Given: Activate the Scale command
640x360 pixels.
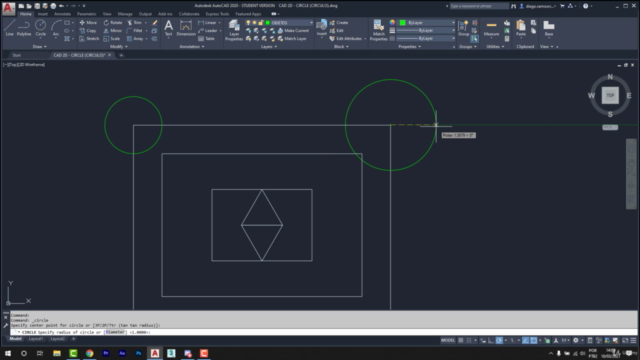Looking at the screenshot, I should pos(112,39).
